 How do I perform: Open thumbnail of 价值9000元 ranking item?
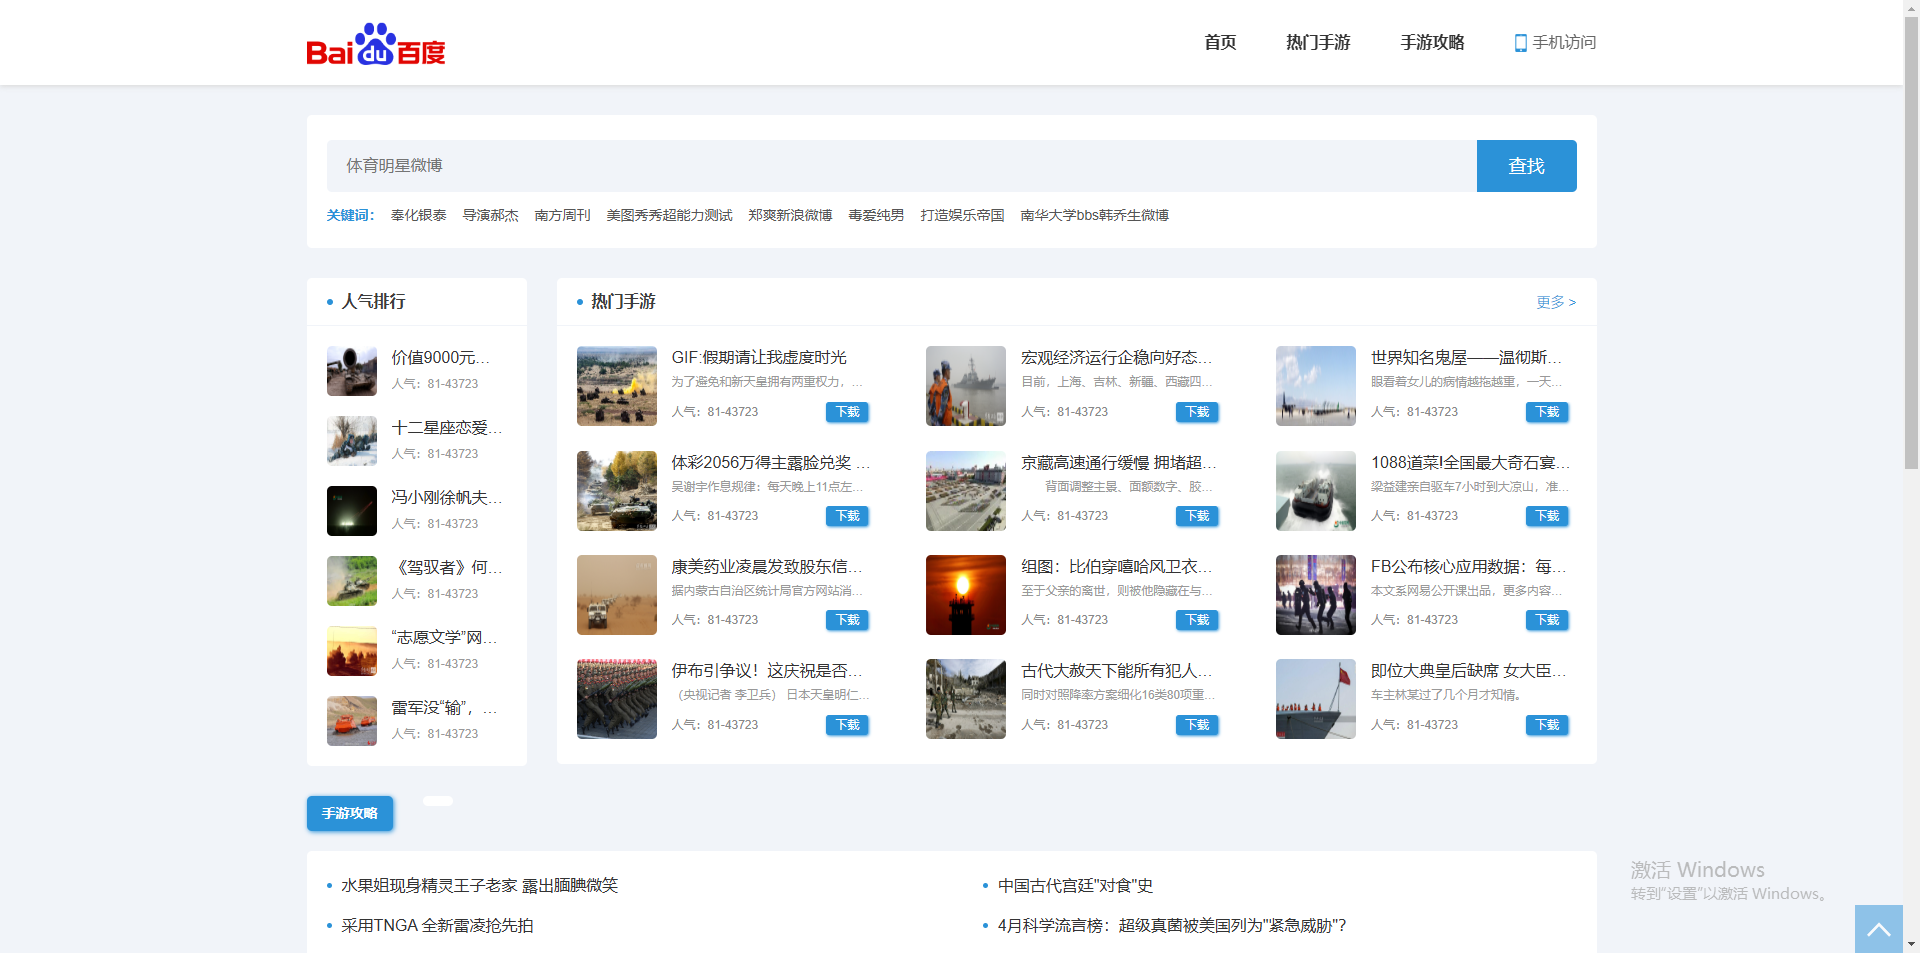point(352,371)
